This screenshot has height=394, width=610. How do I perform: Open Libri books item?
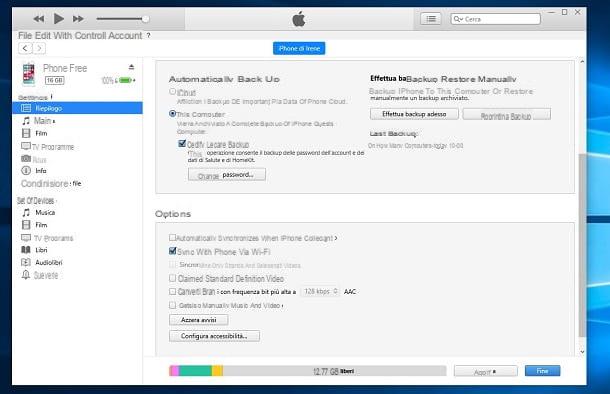click(x=34, y=250)
